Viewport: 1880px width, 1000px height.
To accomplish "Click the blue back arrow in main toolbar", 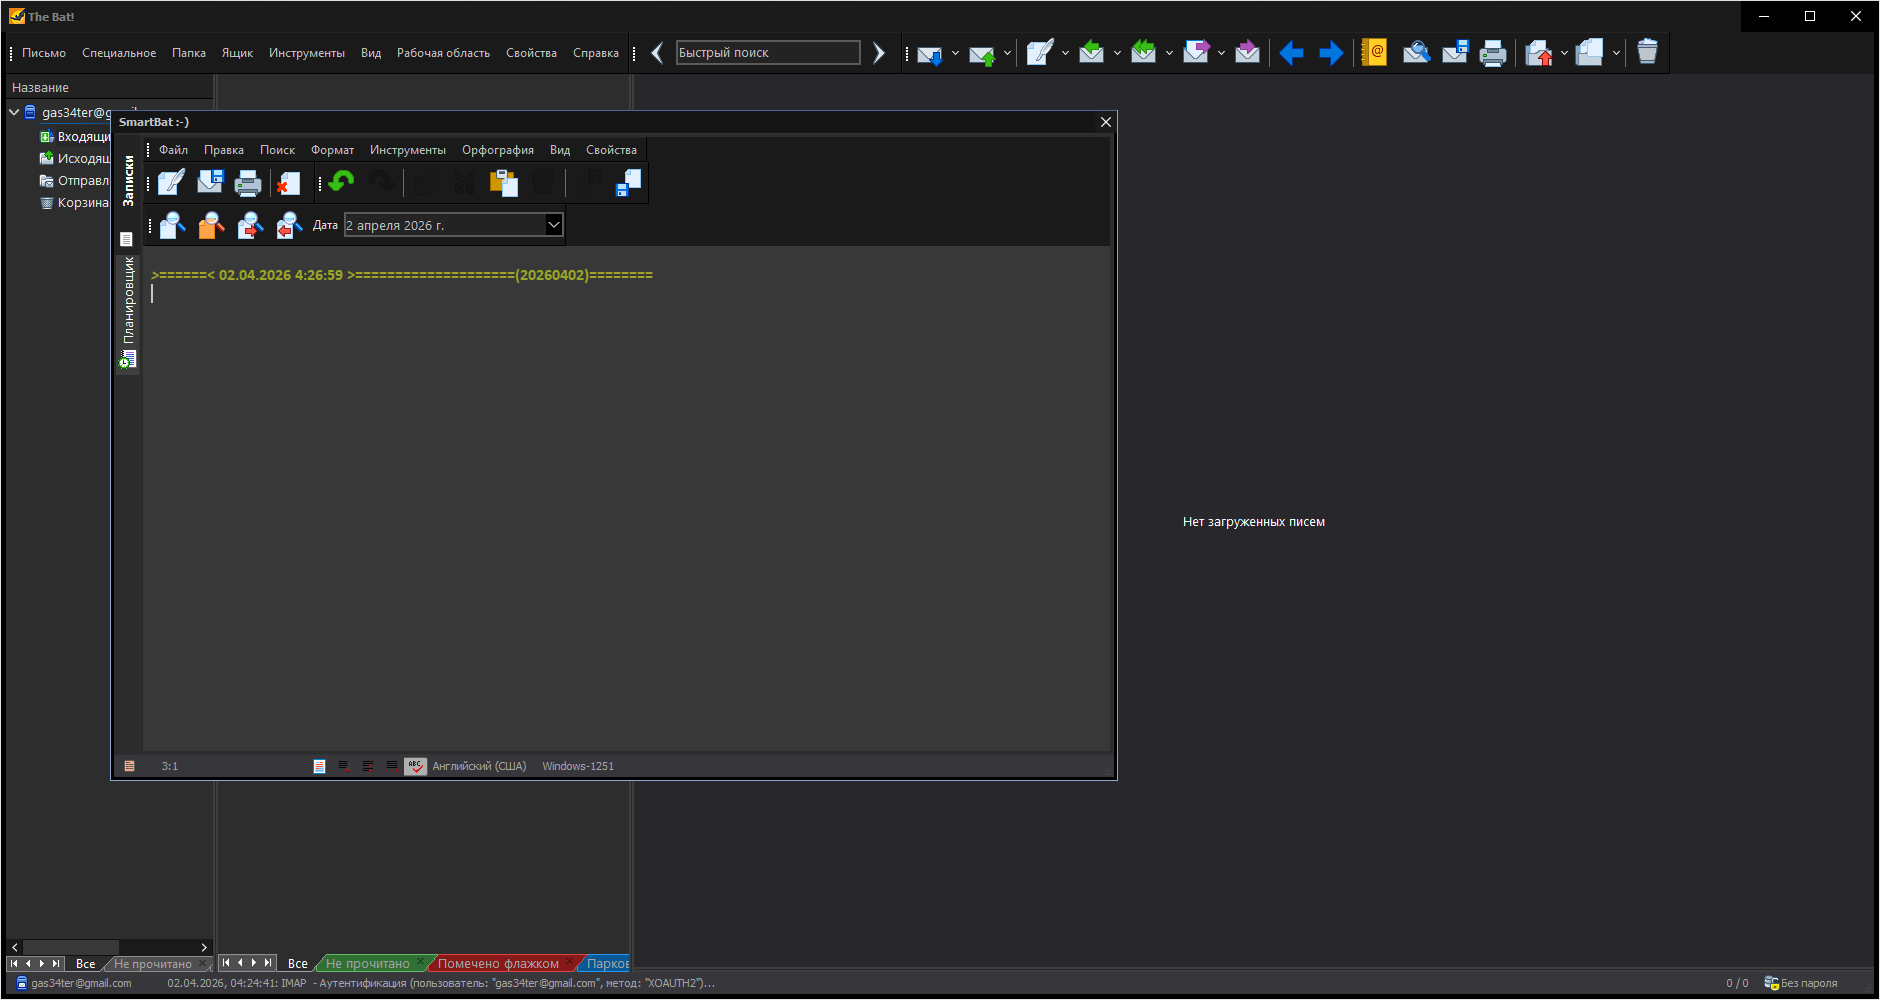I will pos(1291,53).
